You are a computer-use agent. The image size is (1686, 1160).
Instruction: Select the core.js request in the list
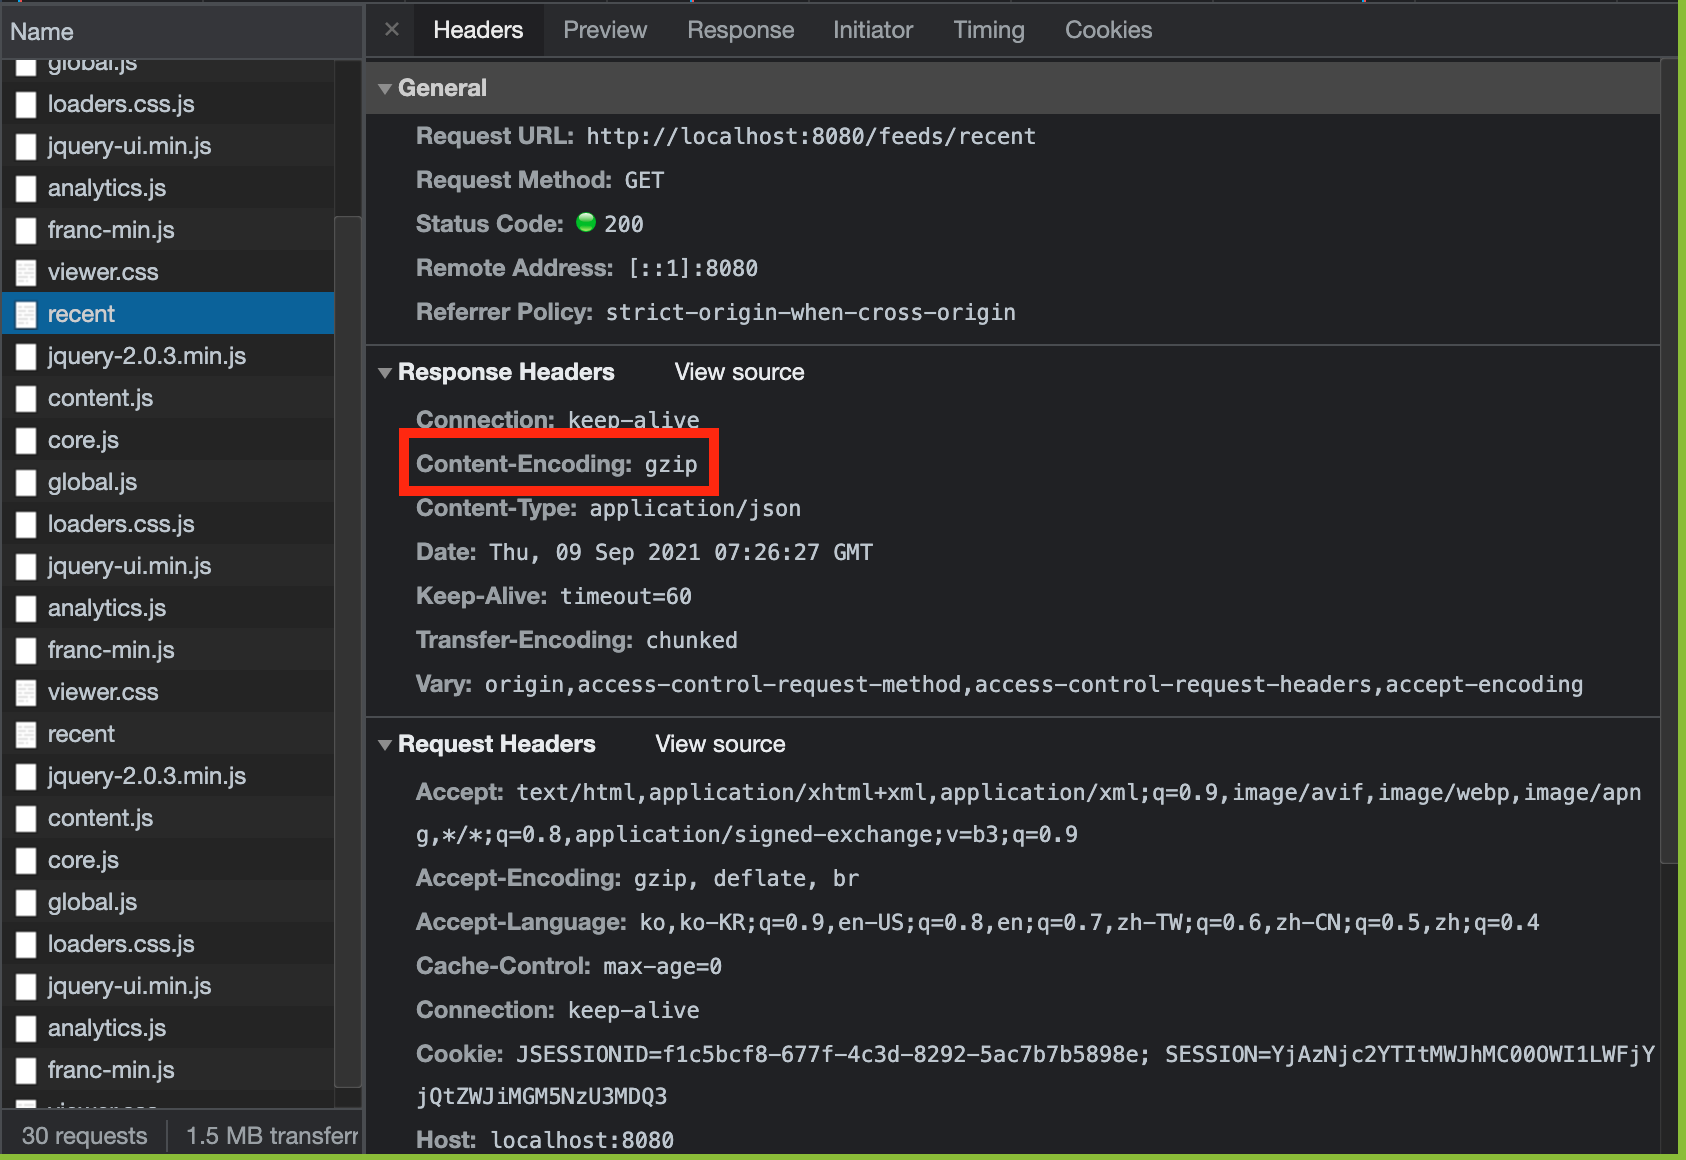point(83,439)
